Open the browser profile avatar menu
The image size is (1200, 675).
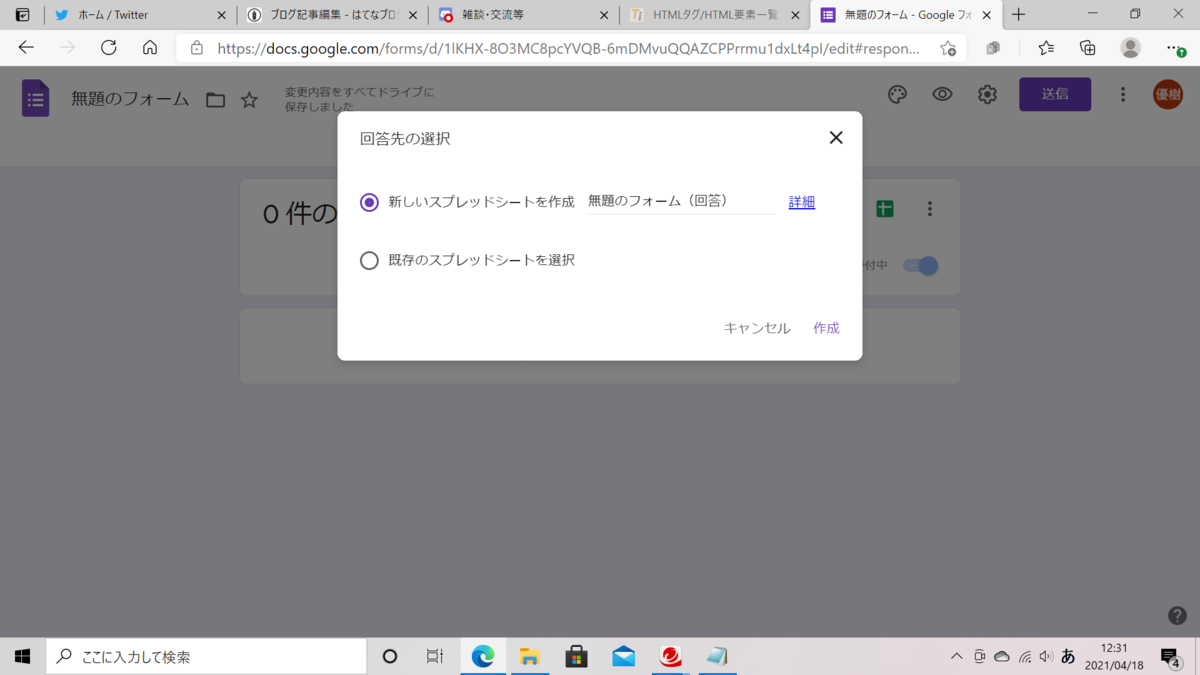pos(1130,47)
